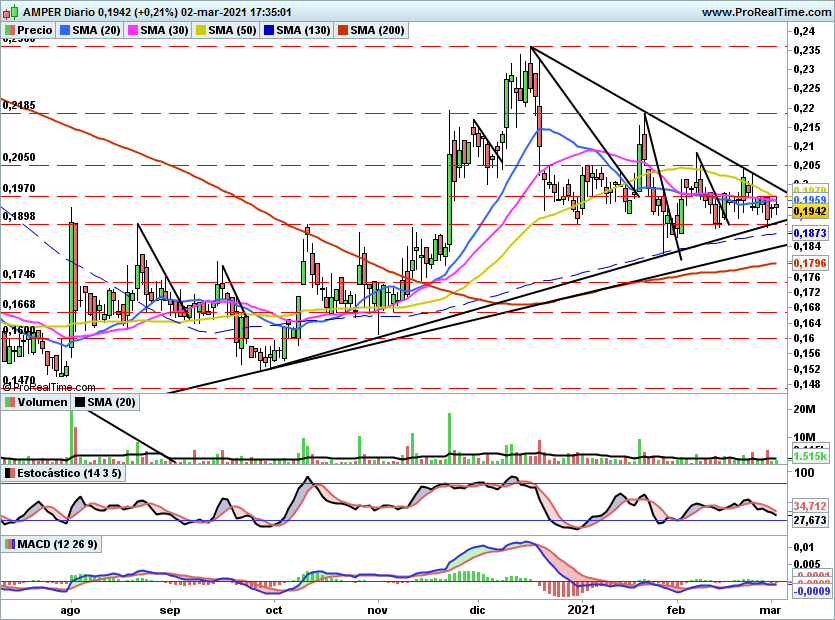Image resolution: width=835 pixels, height=620 pixels.
Task: Click the current price tag 0,1942
Action: pos(810,211)
